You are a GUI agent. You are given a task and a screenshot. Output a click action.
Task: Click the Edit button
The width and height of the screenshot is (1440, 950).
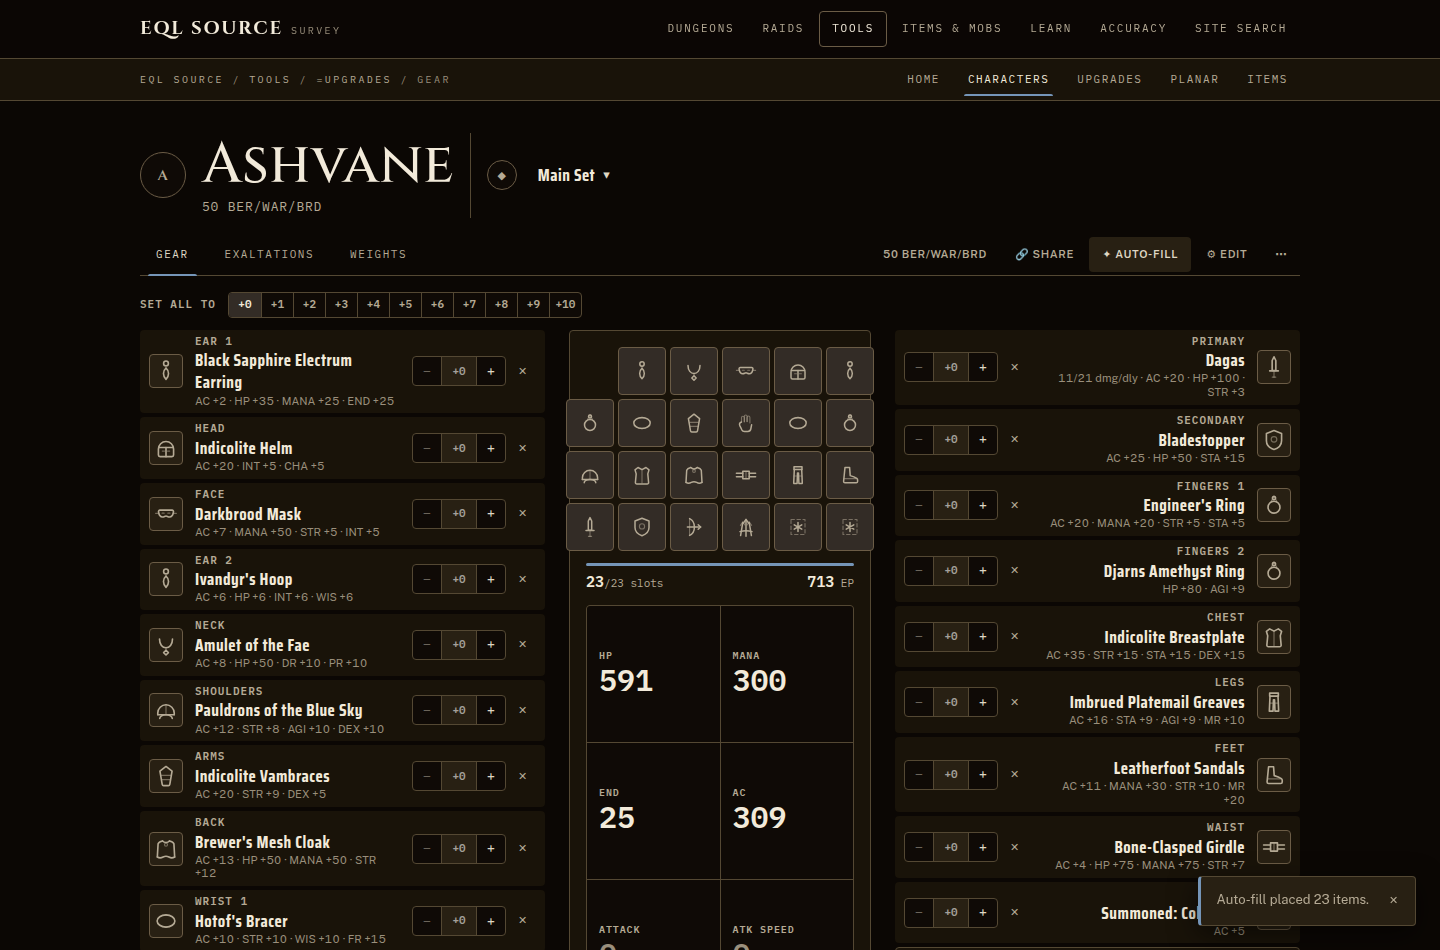(x=1227, y=254)
